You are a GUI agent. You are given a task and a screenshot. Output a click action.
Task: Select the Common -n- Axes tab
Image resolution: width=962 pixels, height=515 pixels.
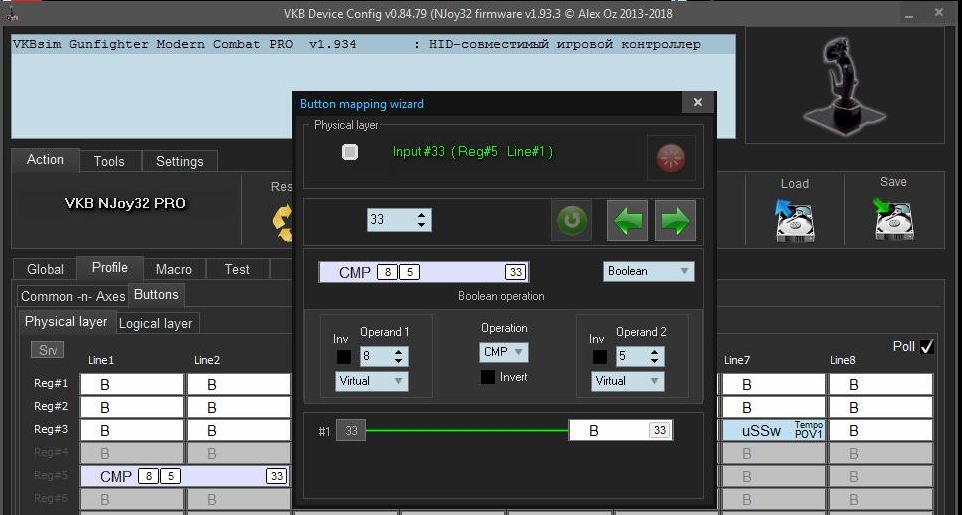coord(73,296)
